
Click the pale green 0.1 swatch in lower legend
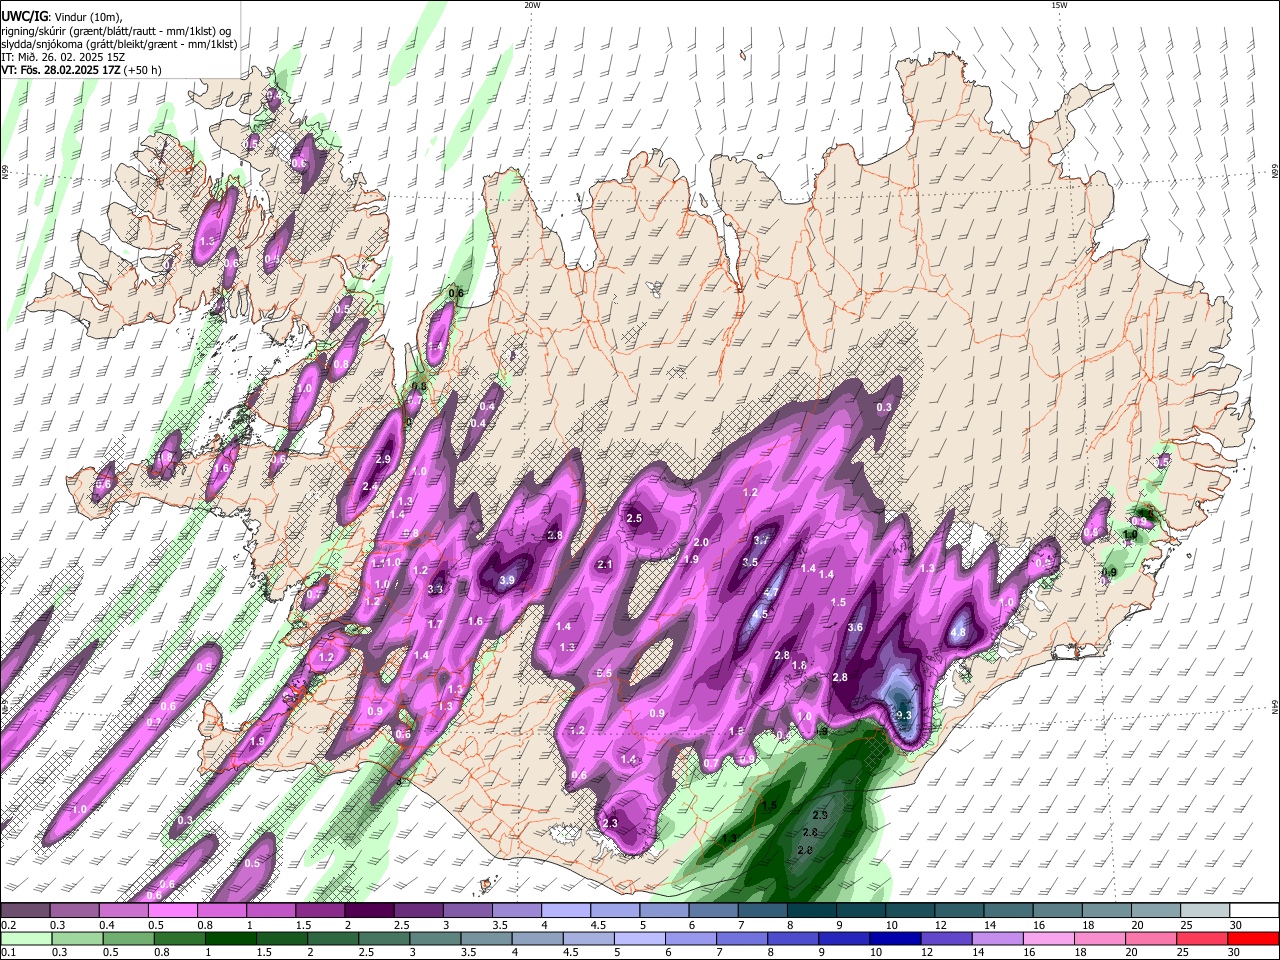pos(25,938)
